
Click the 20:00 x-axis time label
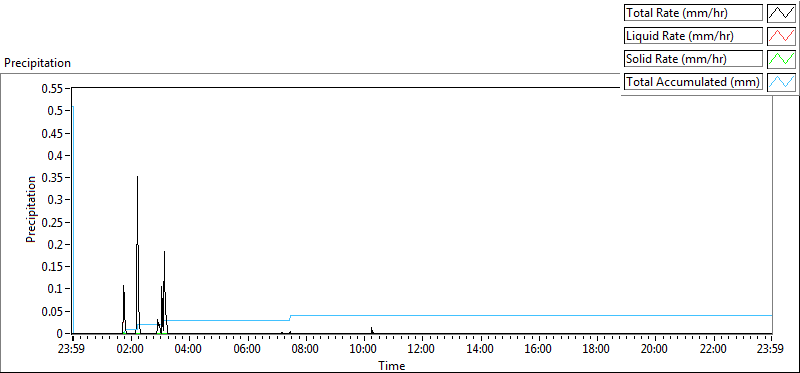pos(655,350)
